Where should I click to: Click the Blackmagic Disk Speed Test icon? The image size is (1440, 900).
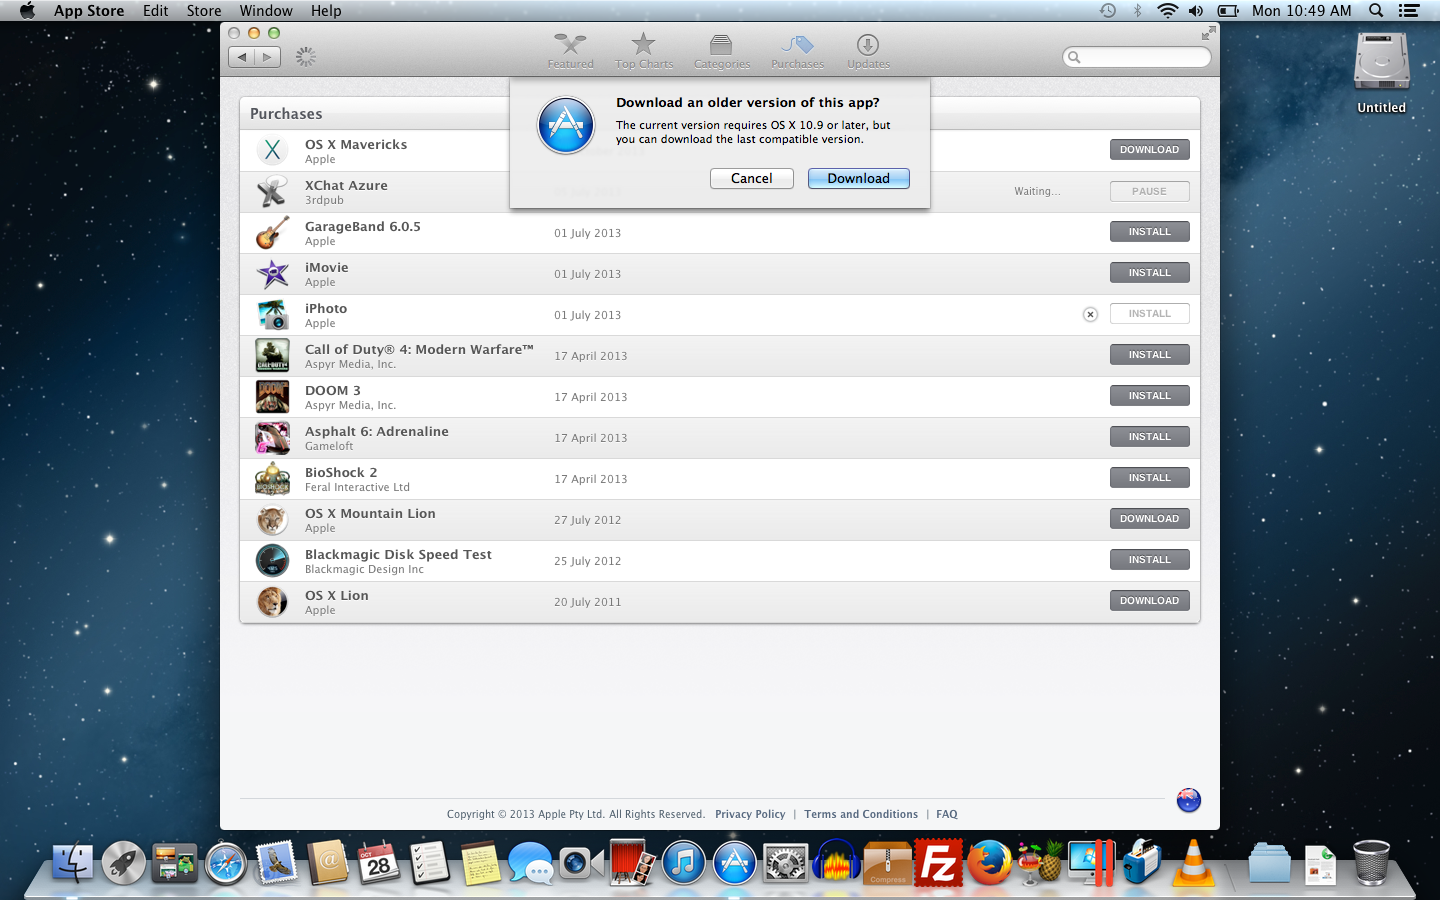pos(272,560)
